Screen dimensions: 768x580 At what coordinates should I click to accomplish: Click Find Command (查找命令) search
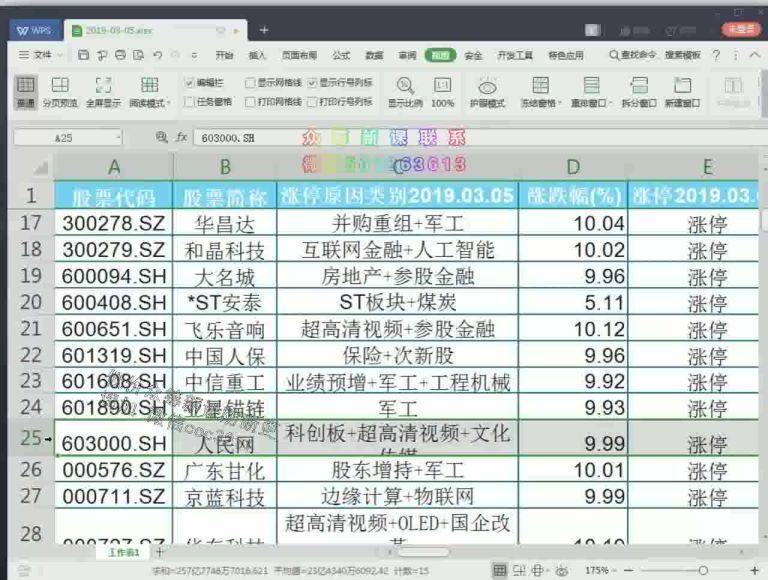tap(632, 55)
